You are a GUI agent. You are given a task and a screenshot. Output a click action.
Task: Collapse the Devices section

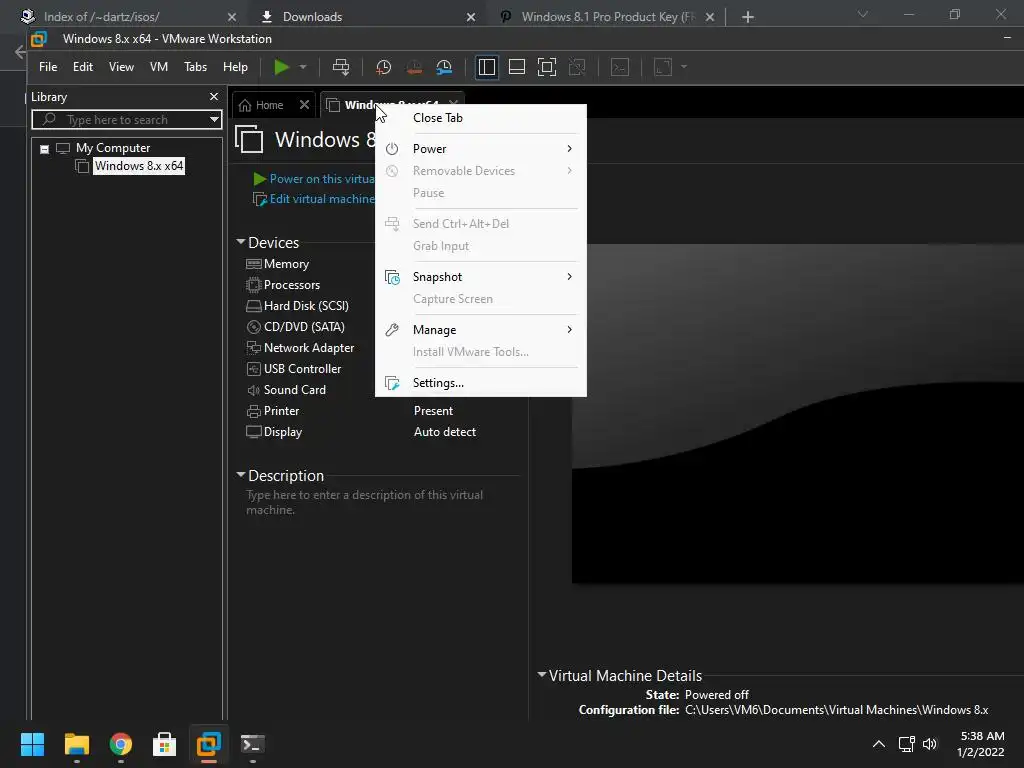(x=241, y=242)
